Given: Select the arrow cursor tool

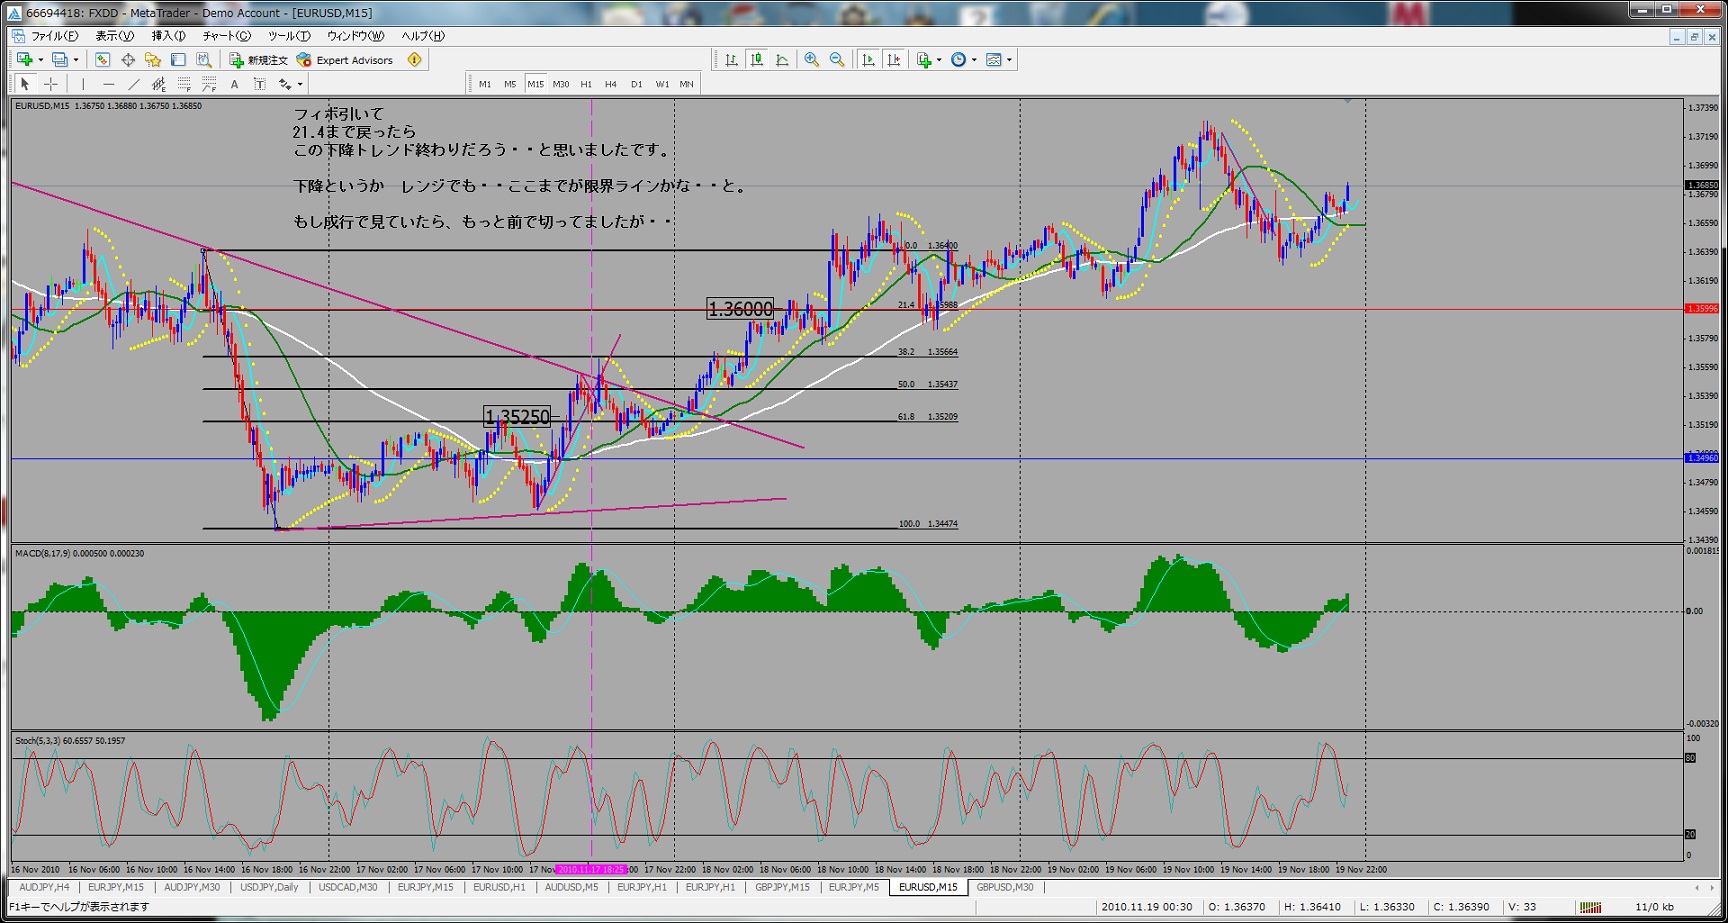Looking at the screenshot, I should click(x=25, y=84).
